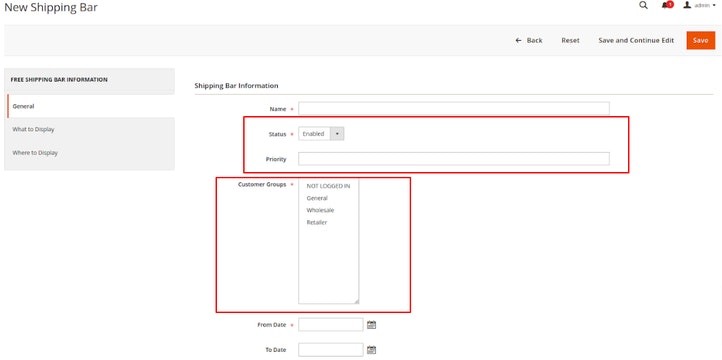Focus the Priority input field
The image size is (722, 360).
454,159
